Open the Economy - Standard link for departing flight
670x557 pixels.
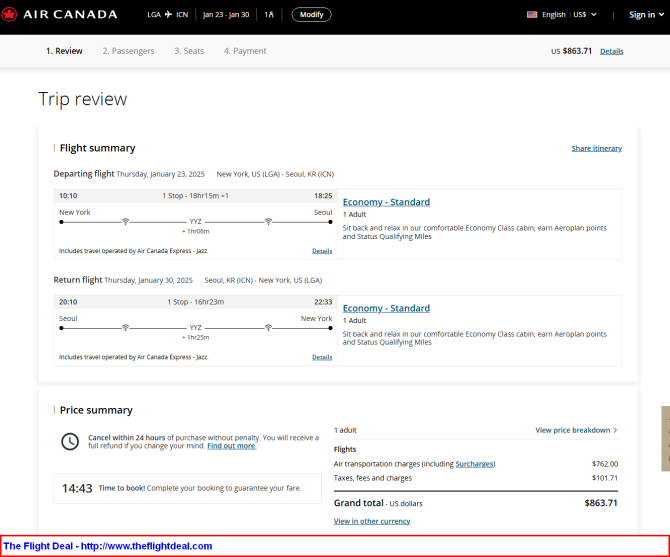click(386, 202)
